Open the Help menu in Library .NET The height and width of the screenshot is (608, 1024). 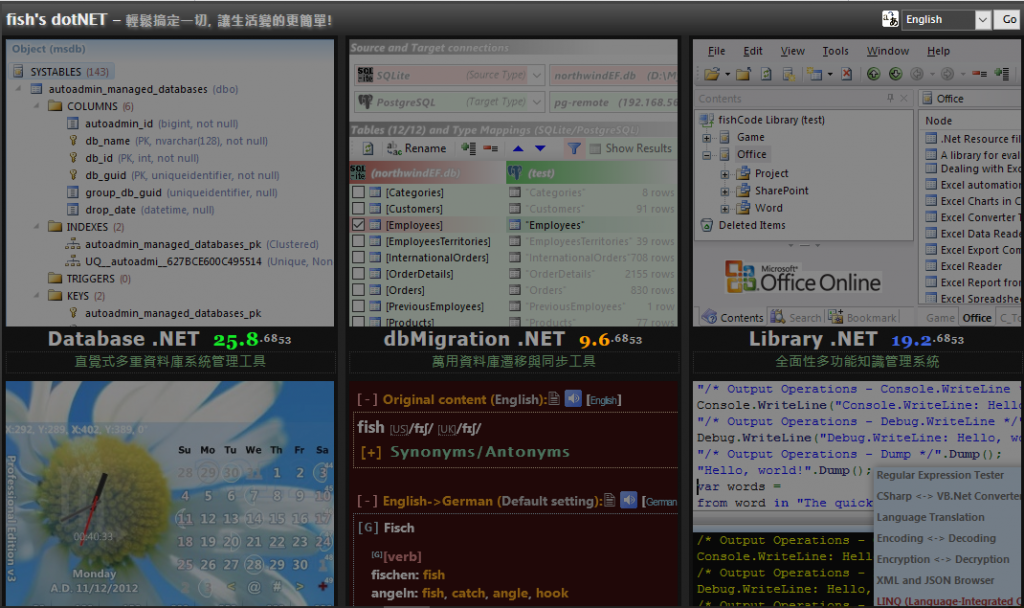pyautogui.click(x=938, y=51)
